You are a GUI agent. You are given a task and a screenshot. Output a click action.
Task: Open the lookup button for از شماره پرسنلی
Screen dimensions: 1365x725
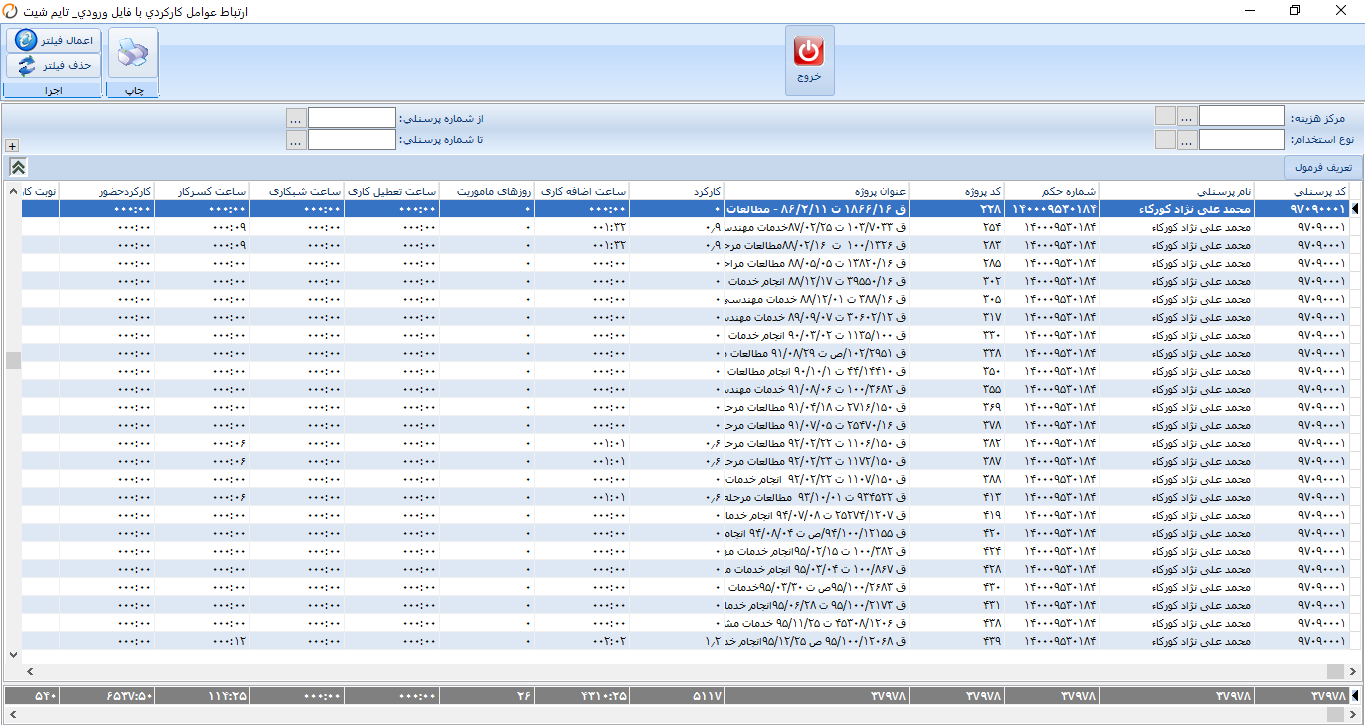click(296, 118)
